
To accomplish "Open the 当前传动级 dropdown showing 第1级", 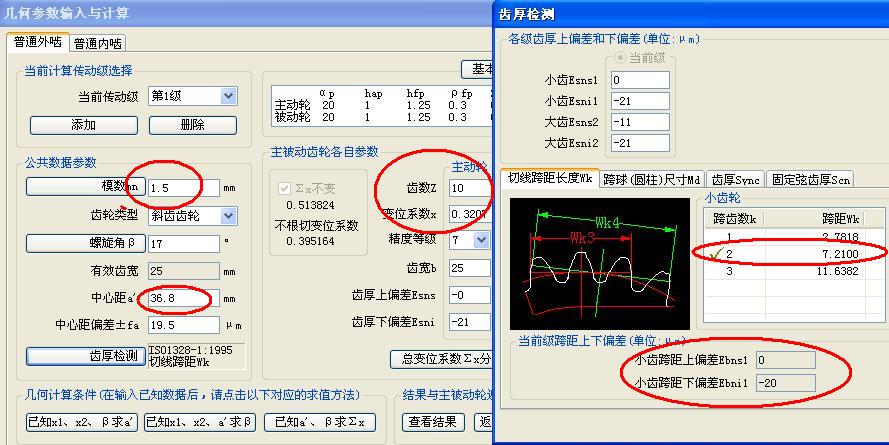I will [x=193, y=96].
